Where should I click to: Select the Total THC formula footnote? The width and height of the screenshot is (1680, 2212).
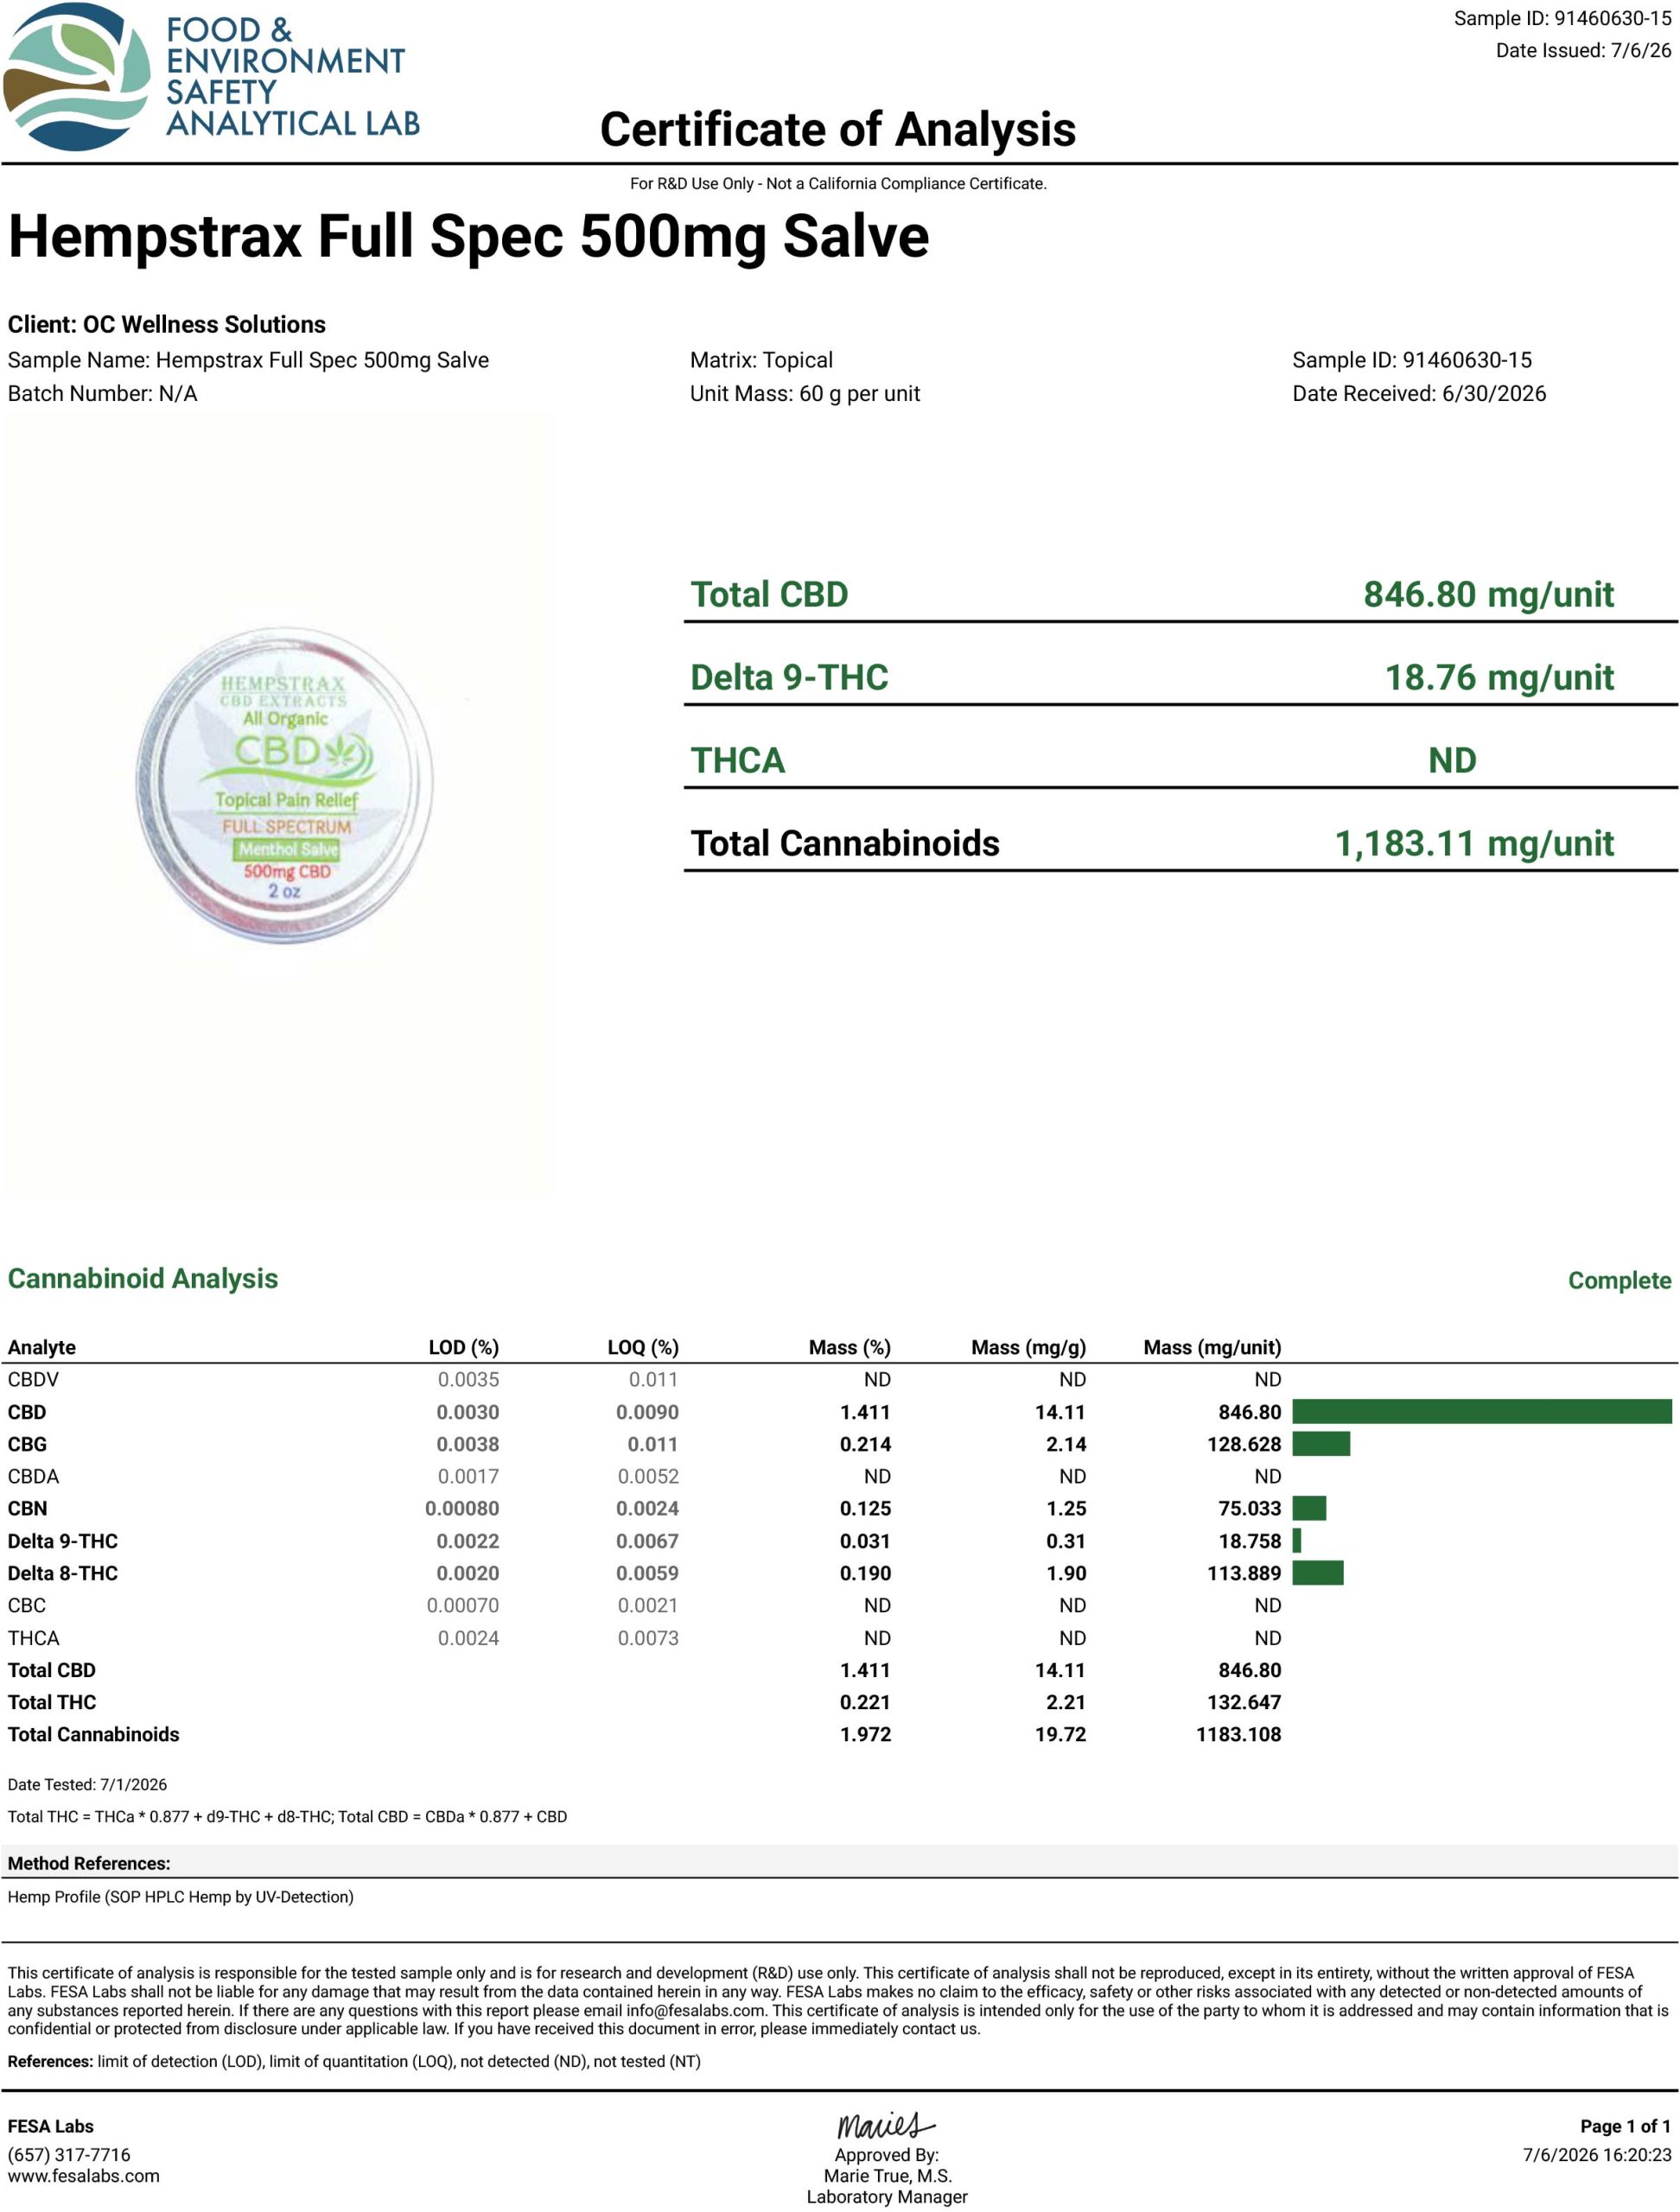pyautogui.click(x=288, y=1817)
